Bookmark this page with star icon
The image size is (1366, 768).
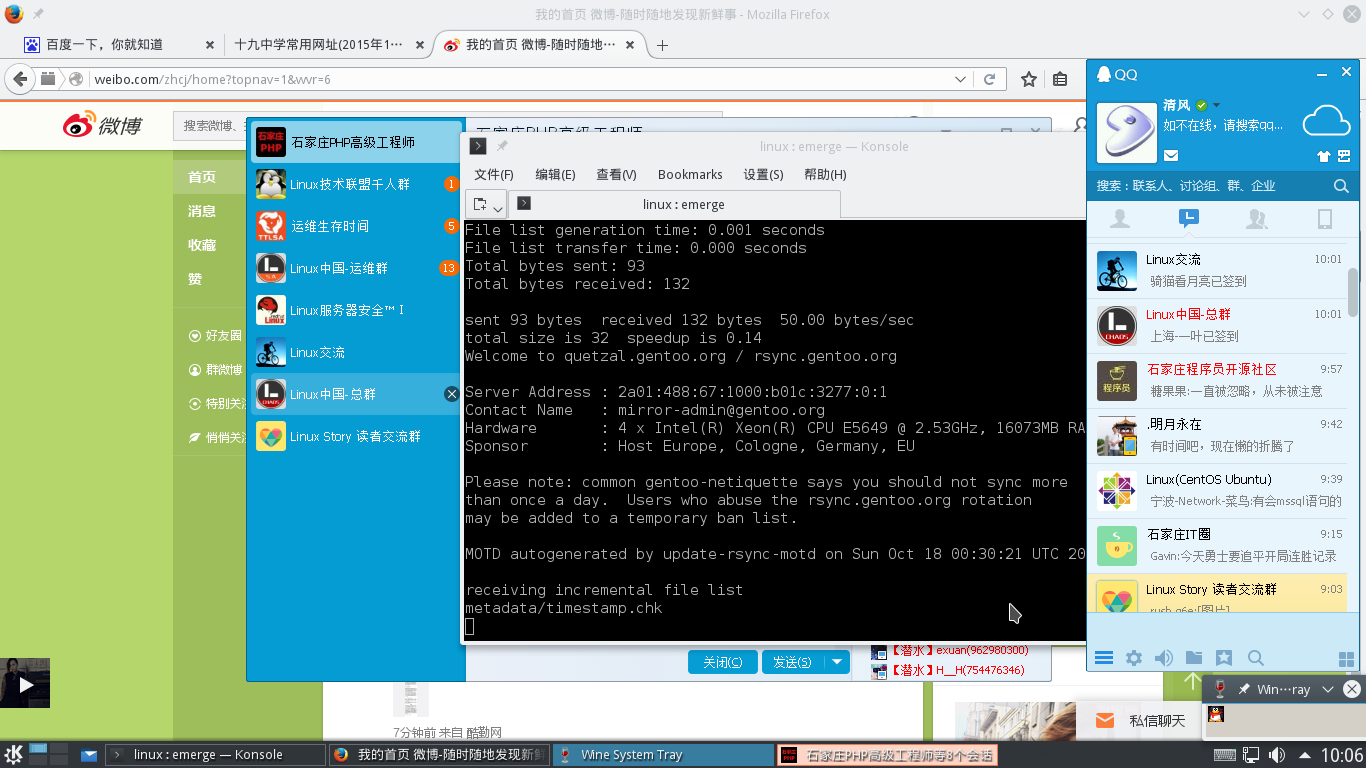1028,79
